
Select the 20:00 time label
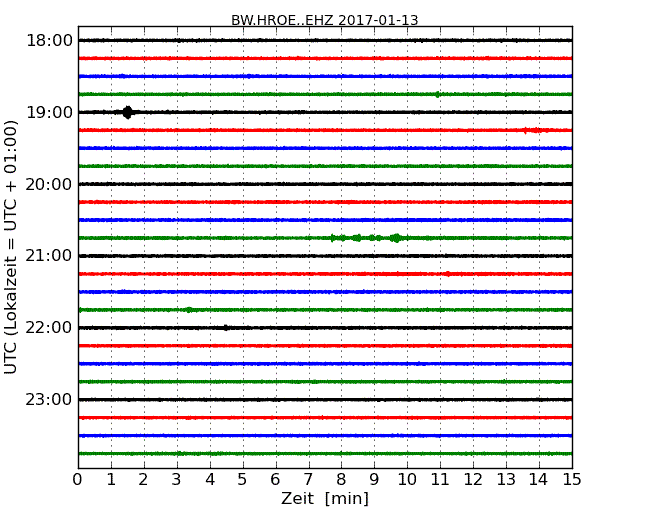pos(49,184)
